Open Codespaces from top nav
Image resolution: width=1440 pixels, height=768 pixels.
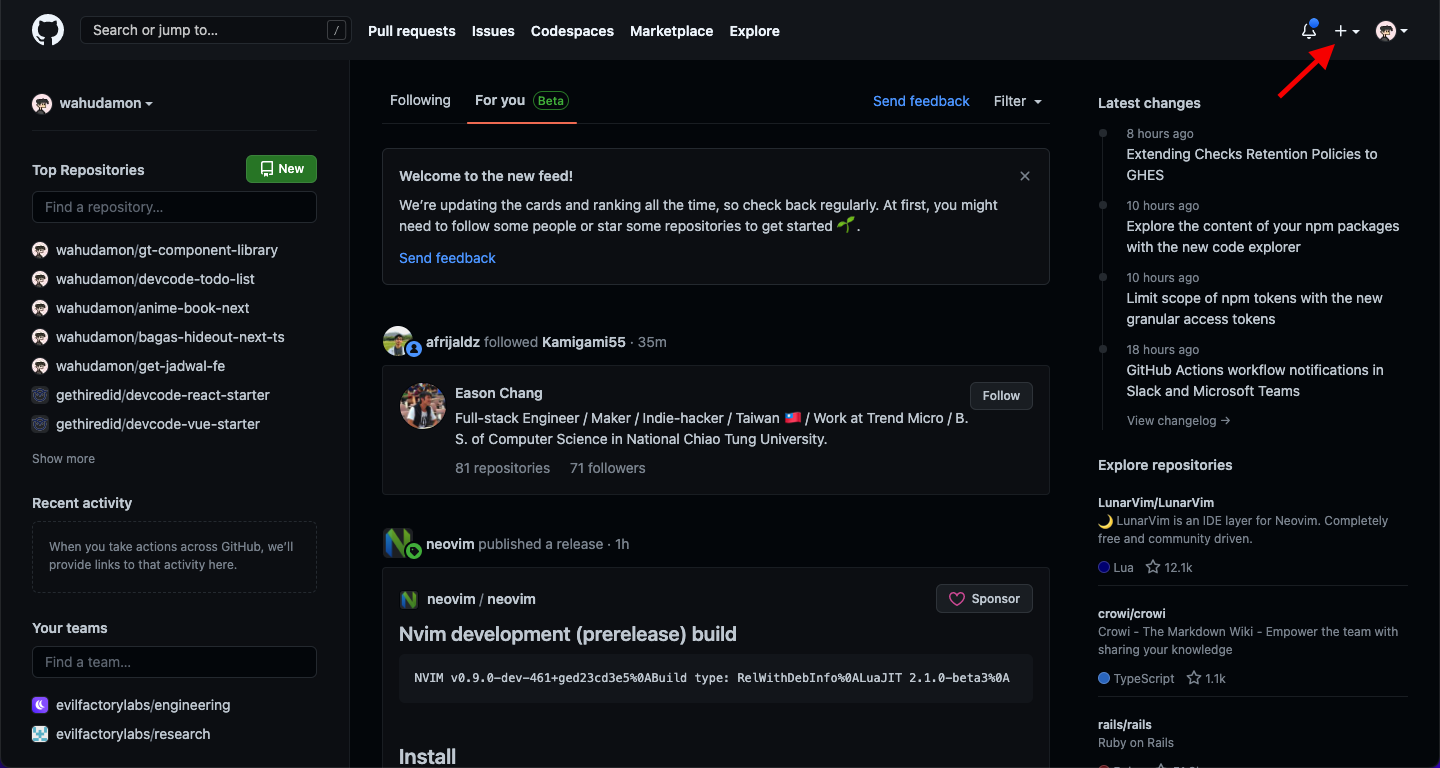(572, 31)
